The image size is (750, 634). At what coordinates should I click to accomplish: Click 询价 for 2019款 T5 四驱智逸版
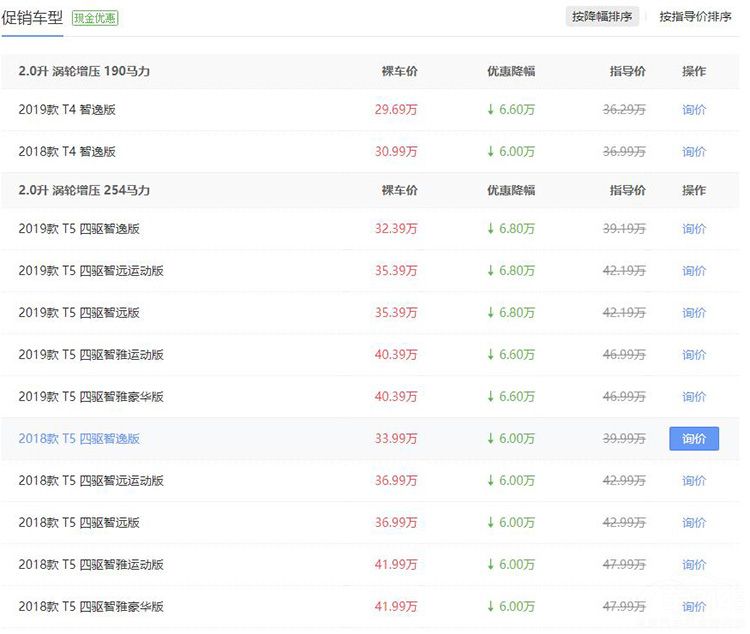point(694,229)
